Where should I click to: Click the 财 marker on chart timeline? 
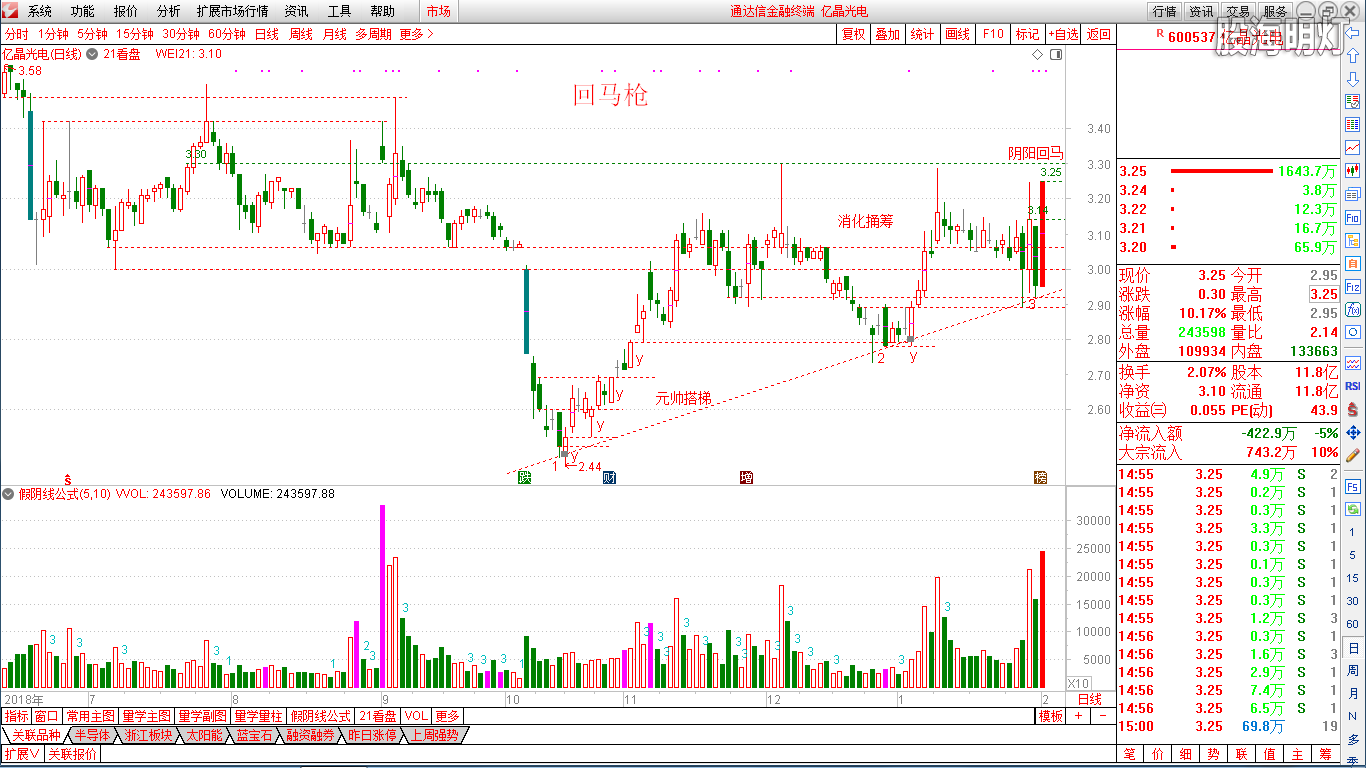pos(608,478)
